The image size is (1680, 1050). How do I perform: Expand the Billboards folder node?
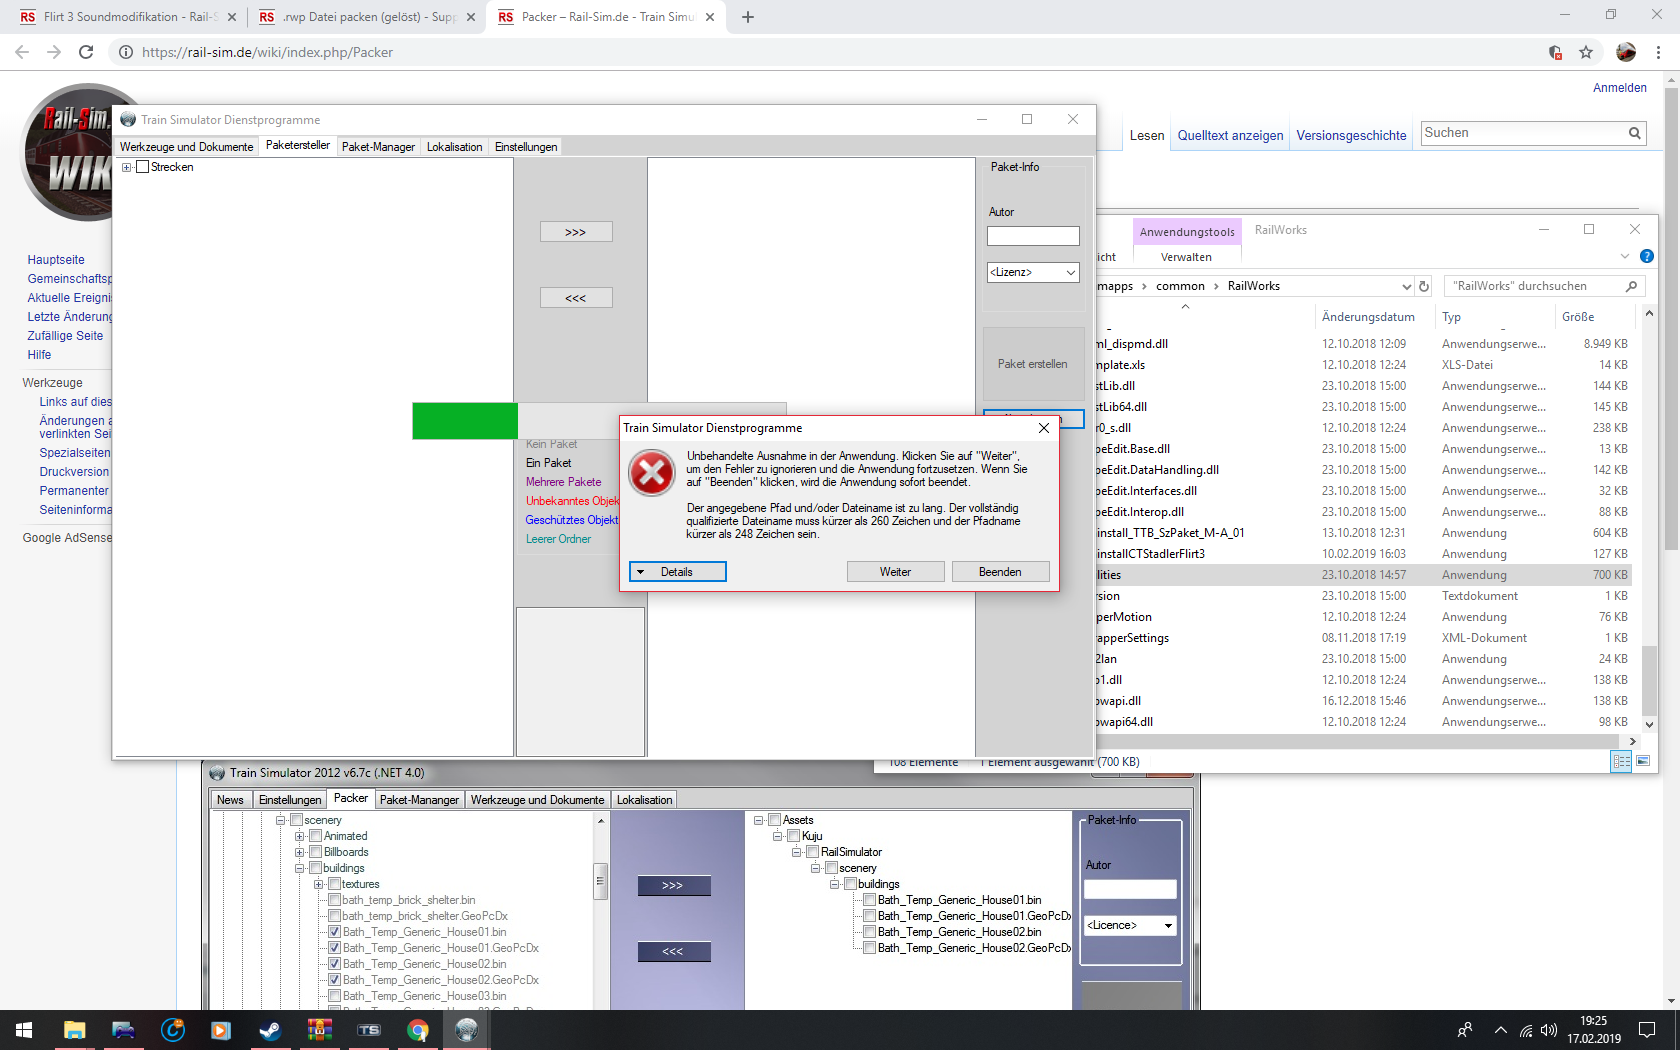tap(299, 852)
